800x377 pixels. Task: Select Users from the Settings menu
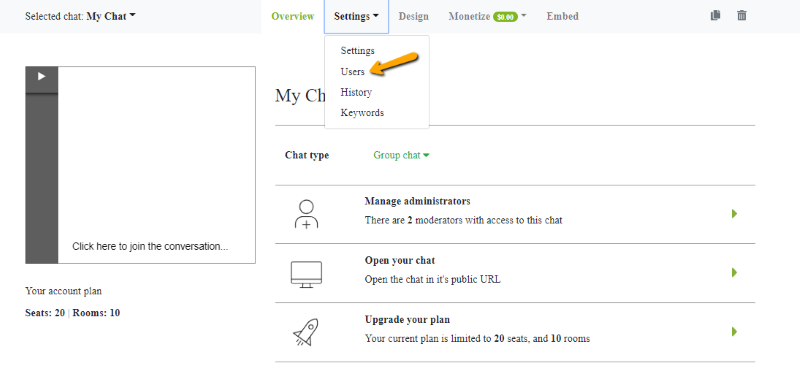pos(353,71)
